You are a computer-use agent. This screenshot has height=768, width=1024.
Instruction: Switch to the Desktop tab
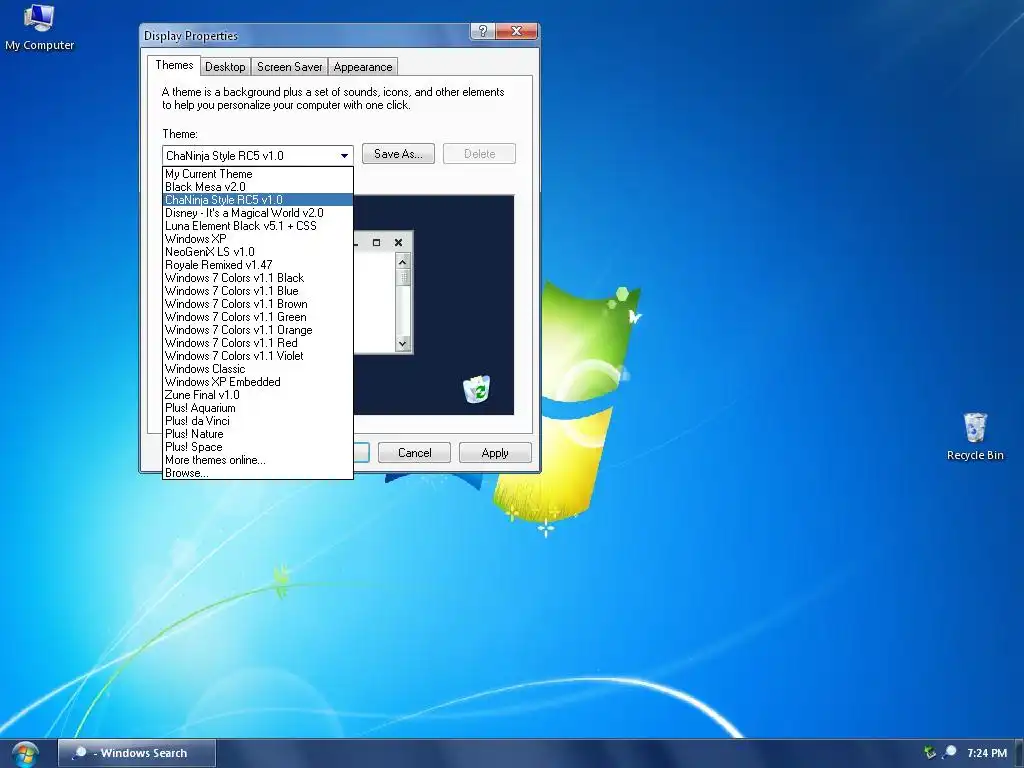[x=225, y=67]
